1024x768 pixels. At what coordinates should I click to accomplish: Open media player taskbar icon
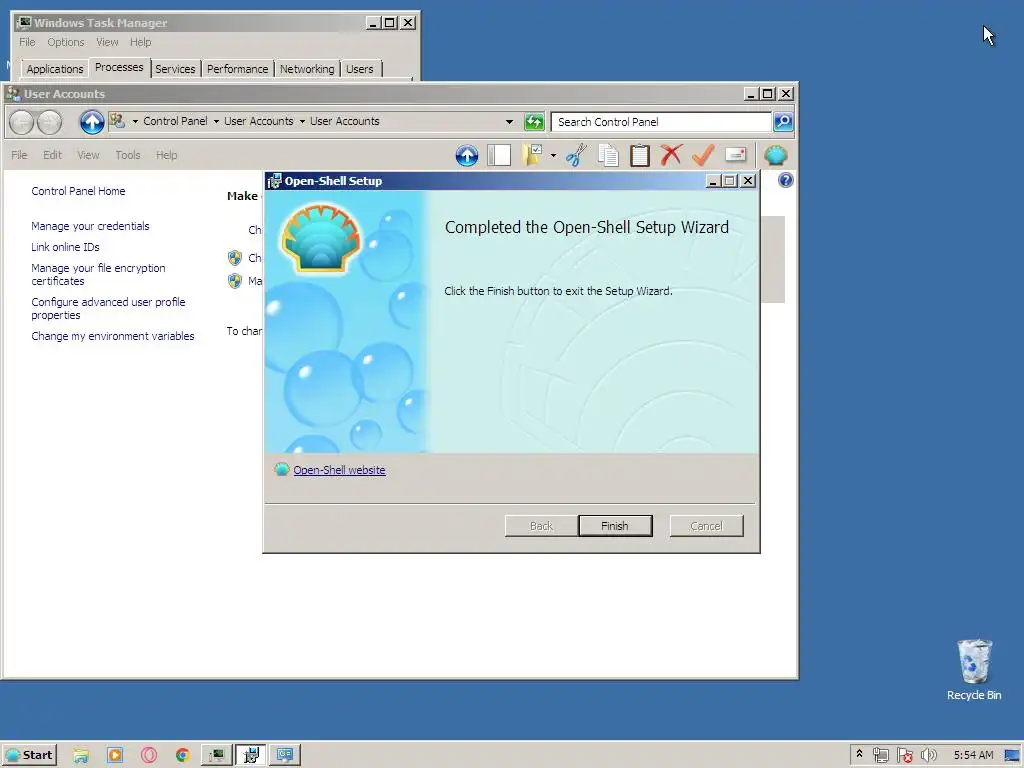pyautogui.click(x=115, y=756)
